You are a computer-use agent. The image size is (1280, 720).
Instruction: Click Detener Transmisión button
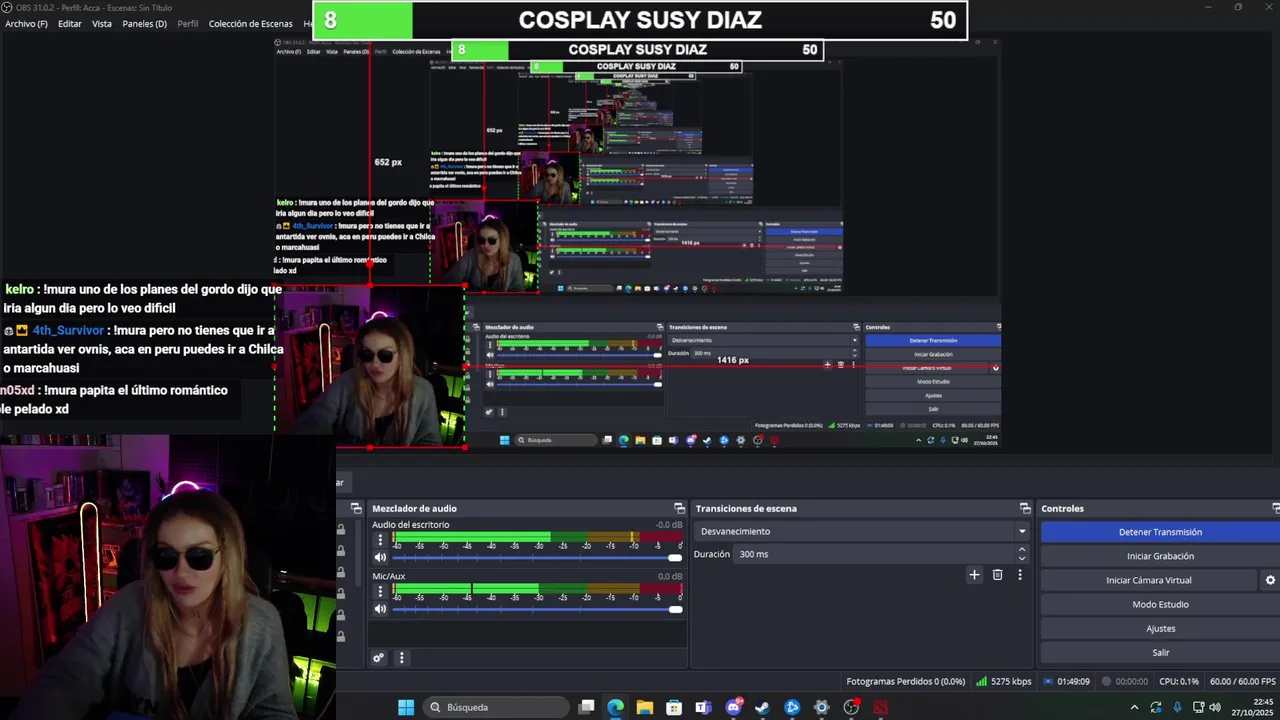[x=1160, y=532]
